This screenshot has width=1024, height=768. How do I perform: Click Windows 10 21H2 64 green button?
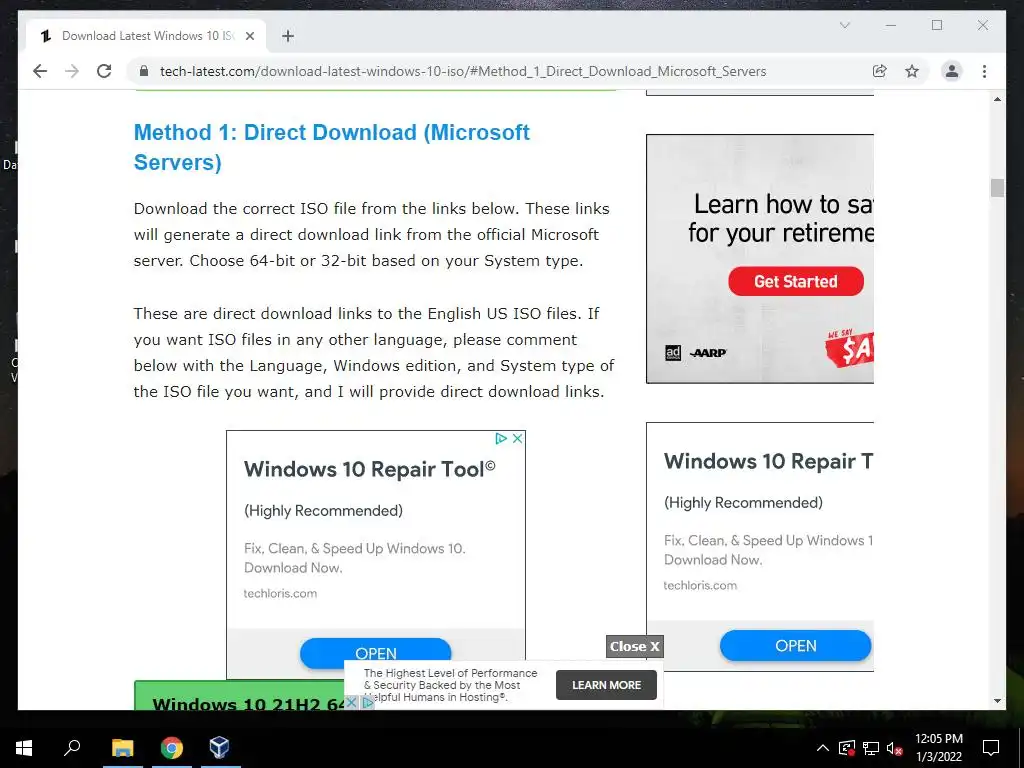pyautogui.click(x=238, y=696)
